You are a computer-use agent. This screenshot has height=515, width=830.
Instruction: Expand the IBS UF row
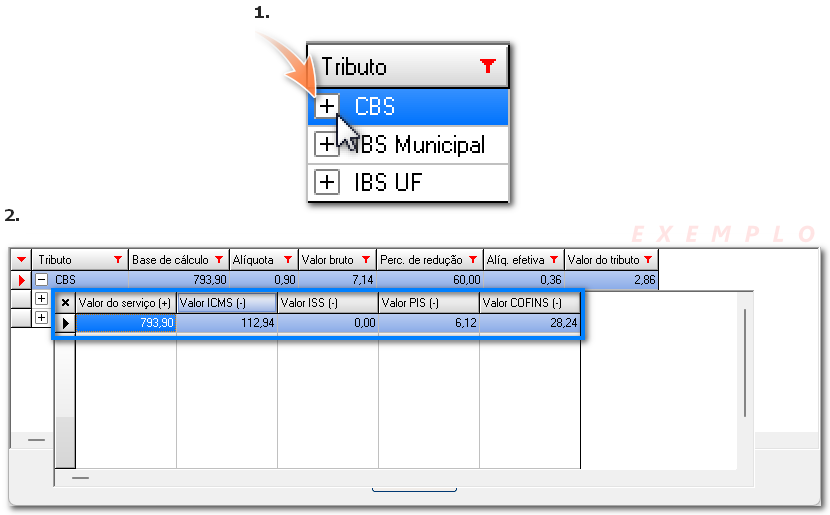(x=327, y=183)
